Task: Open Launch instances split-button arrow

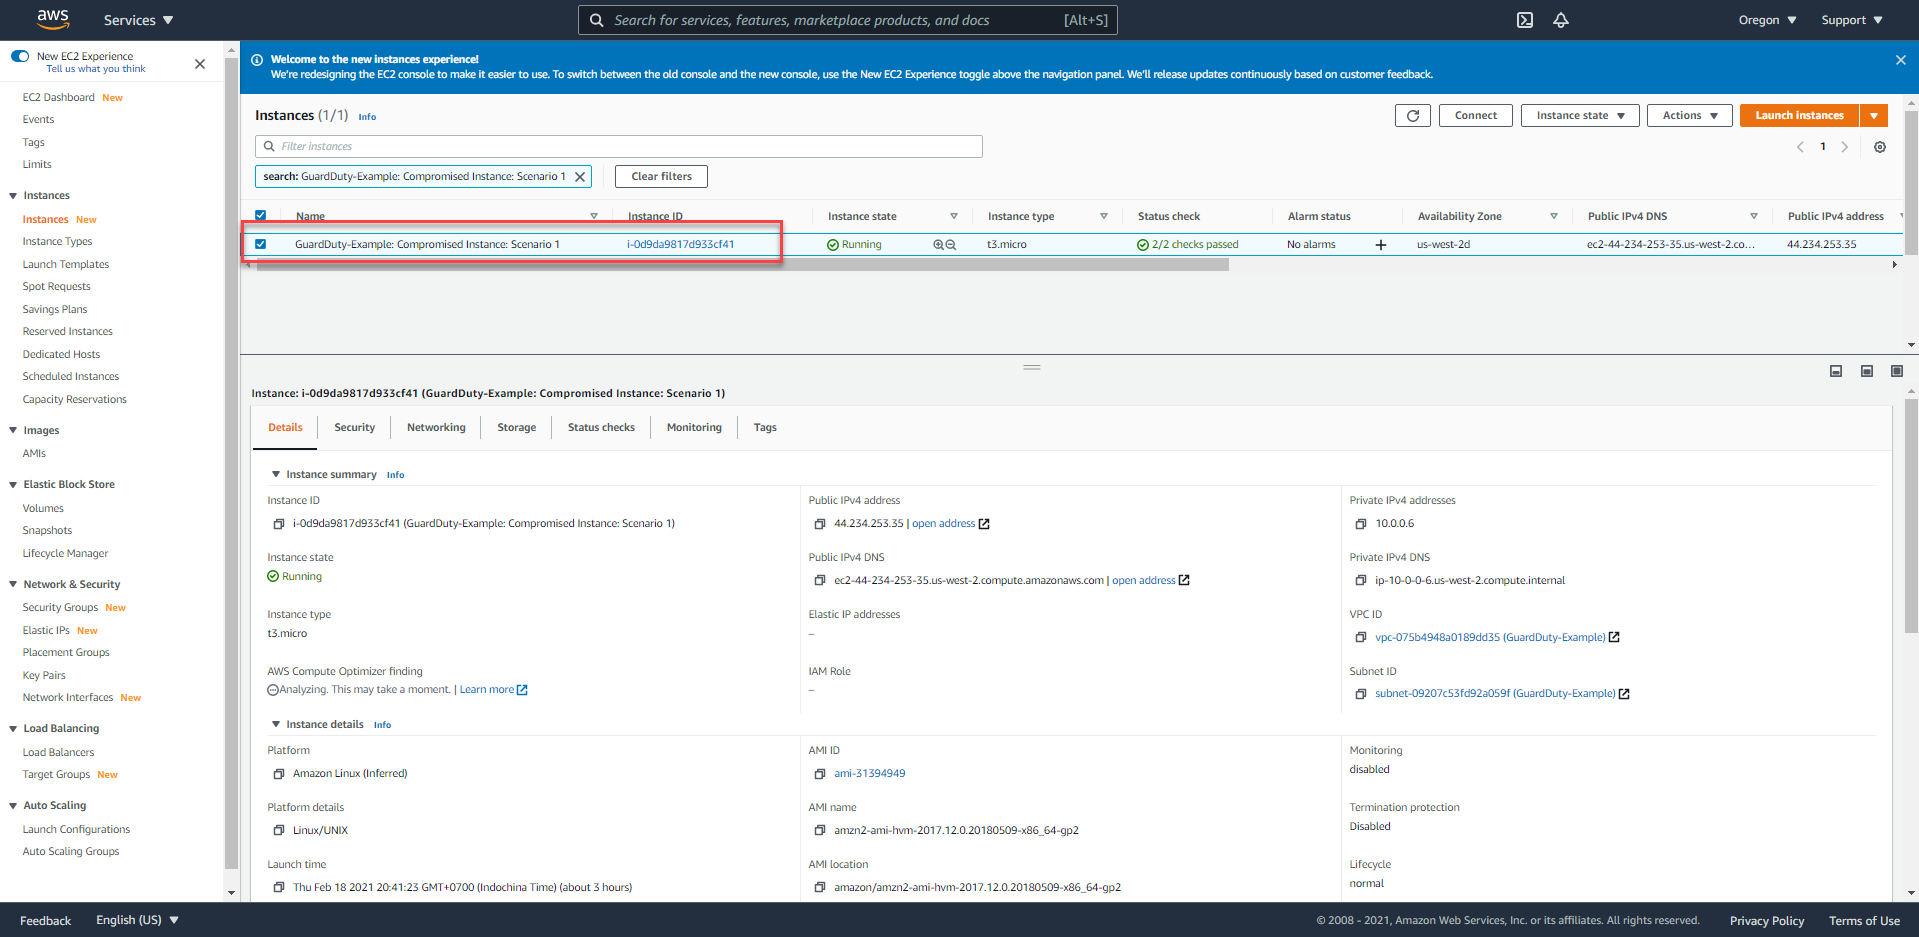Action: [x=1874, y=116]
